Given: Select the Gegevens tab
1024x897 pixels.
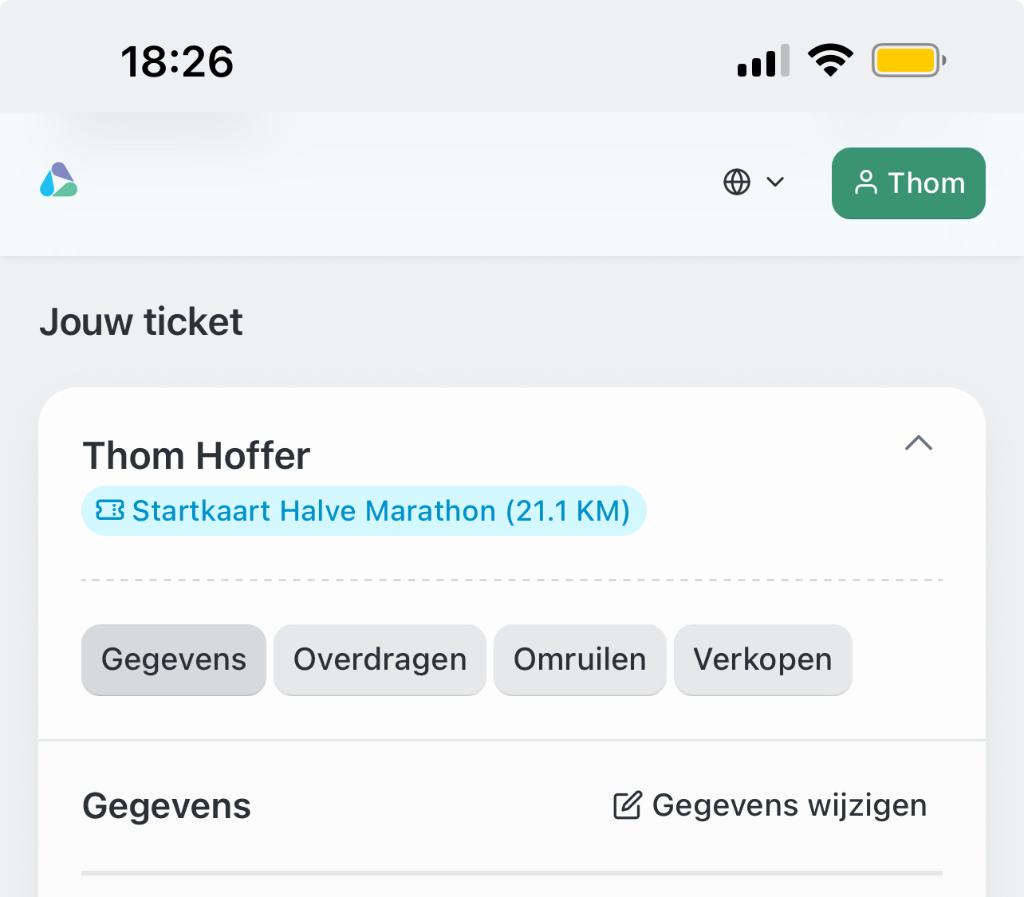Looking at the screenshot, I should tap(173, 659).
